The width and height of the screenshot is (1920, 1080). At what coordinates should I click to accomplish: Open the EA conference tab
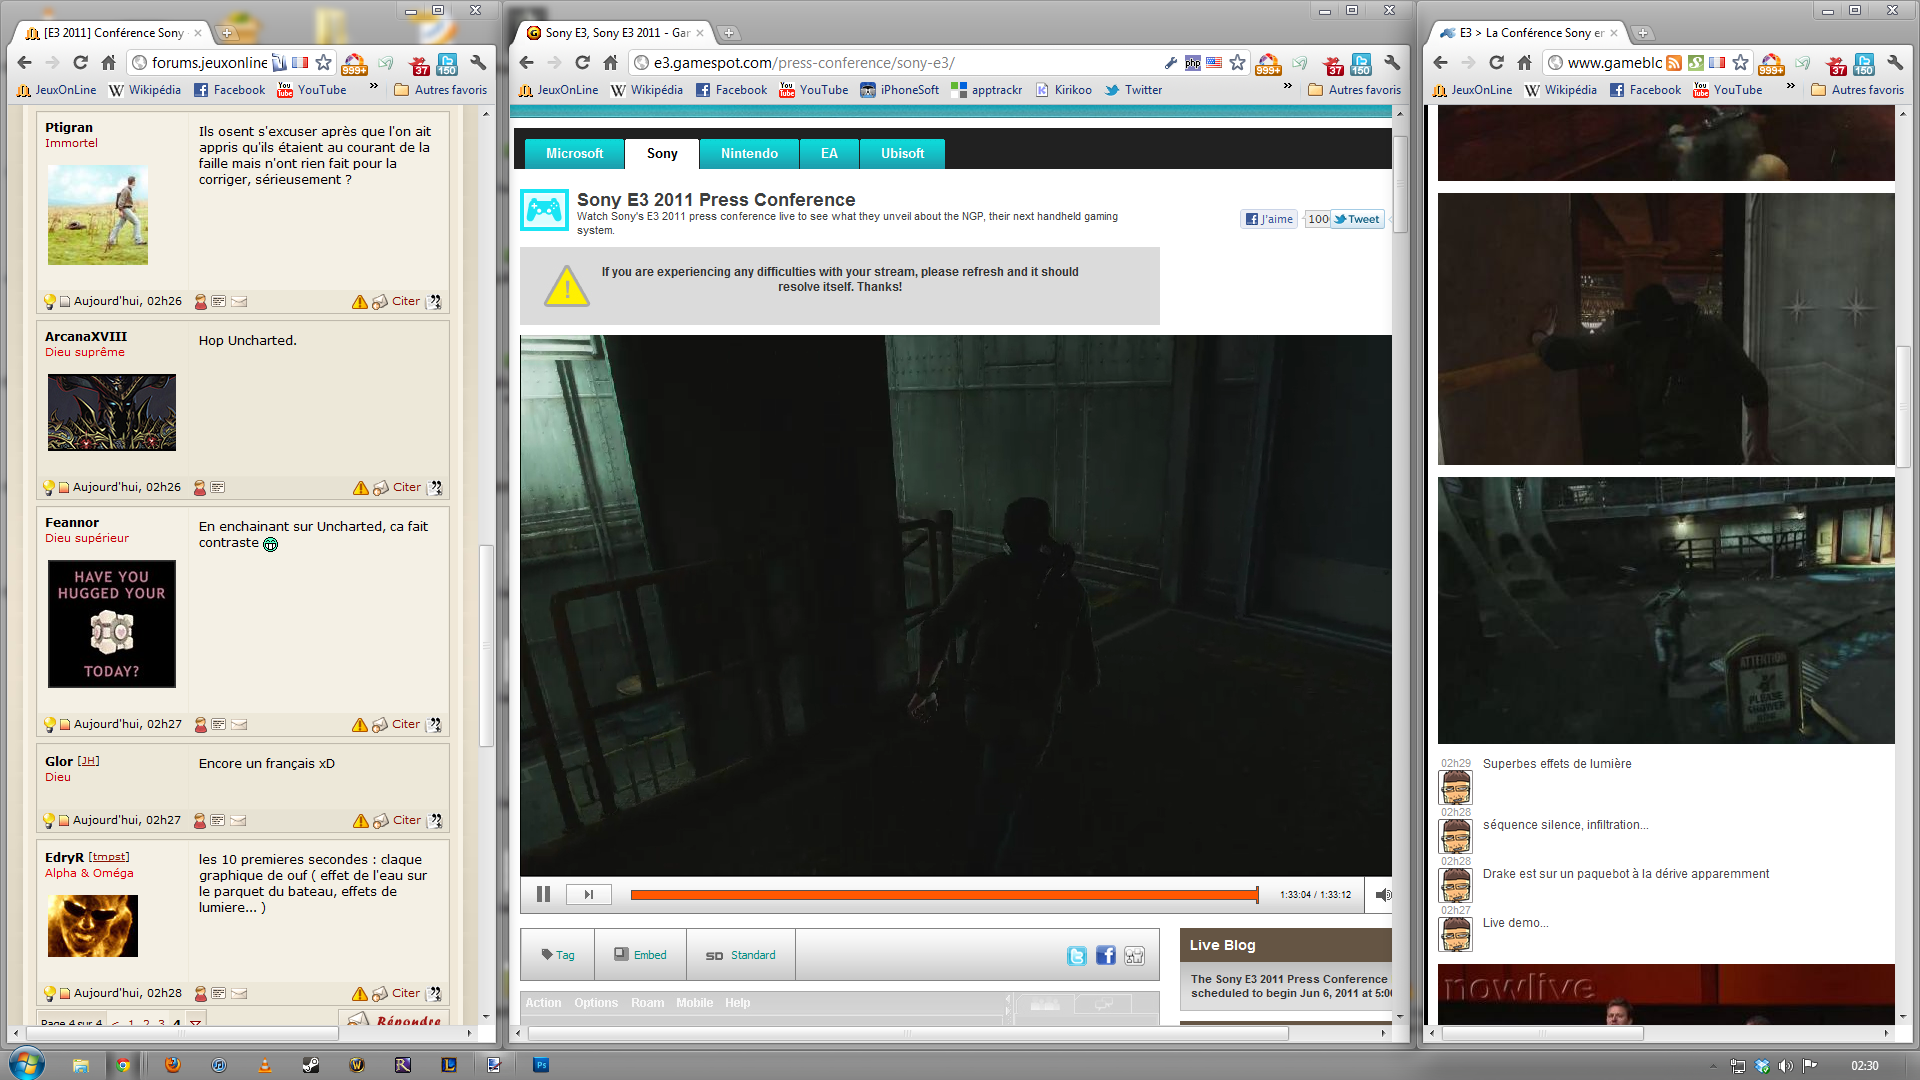tap(829, 153)
